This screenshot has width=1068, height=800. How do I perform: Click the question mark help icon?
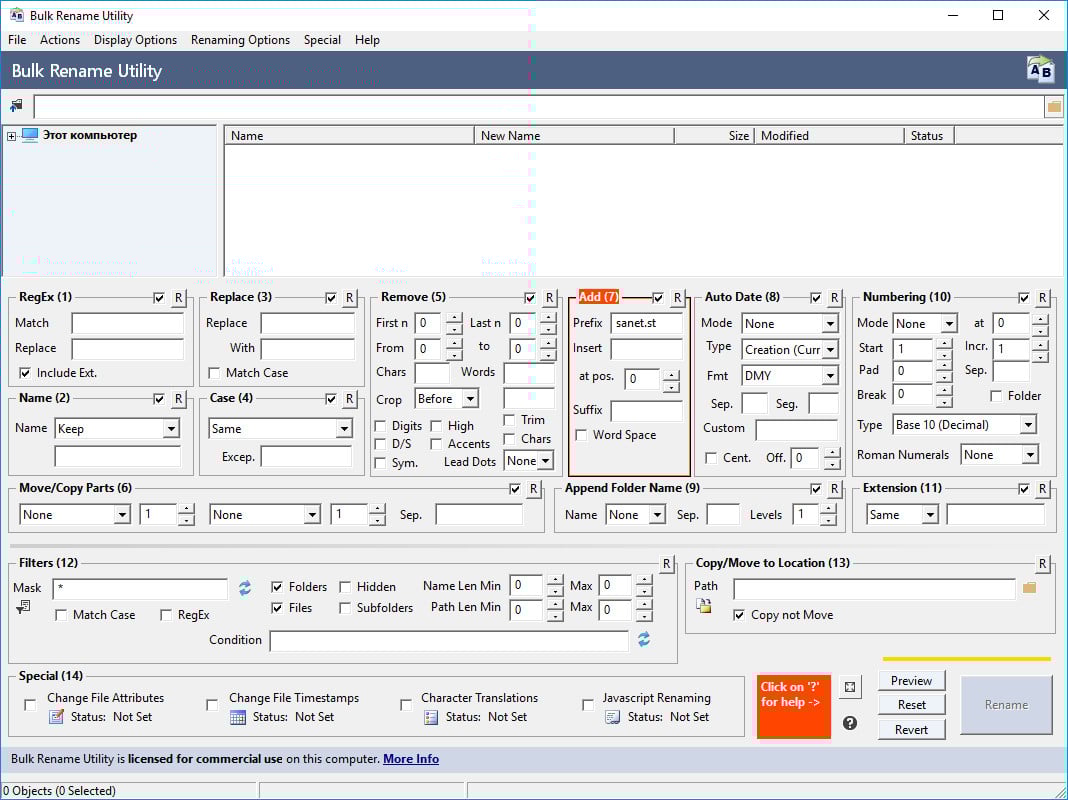point(849,723)
